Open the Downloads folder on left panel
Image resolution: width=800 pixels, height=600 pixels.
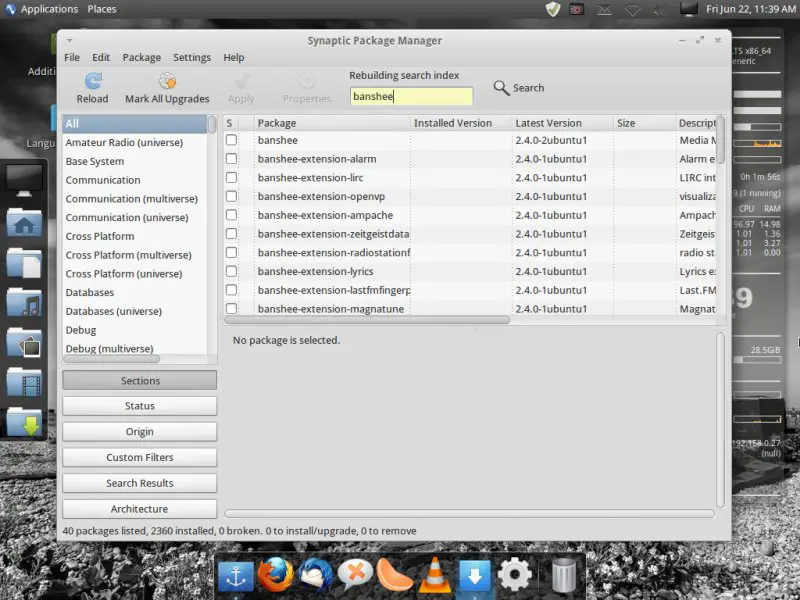(24, 421)
